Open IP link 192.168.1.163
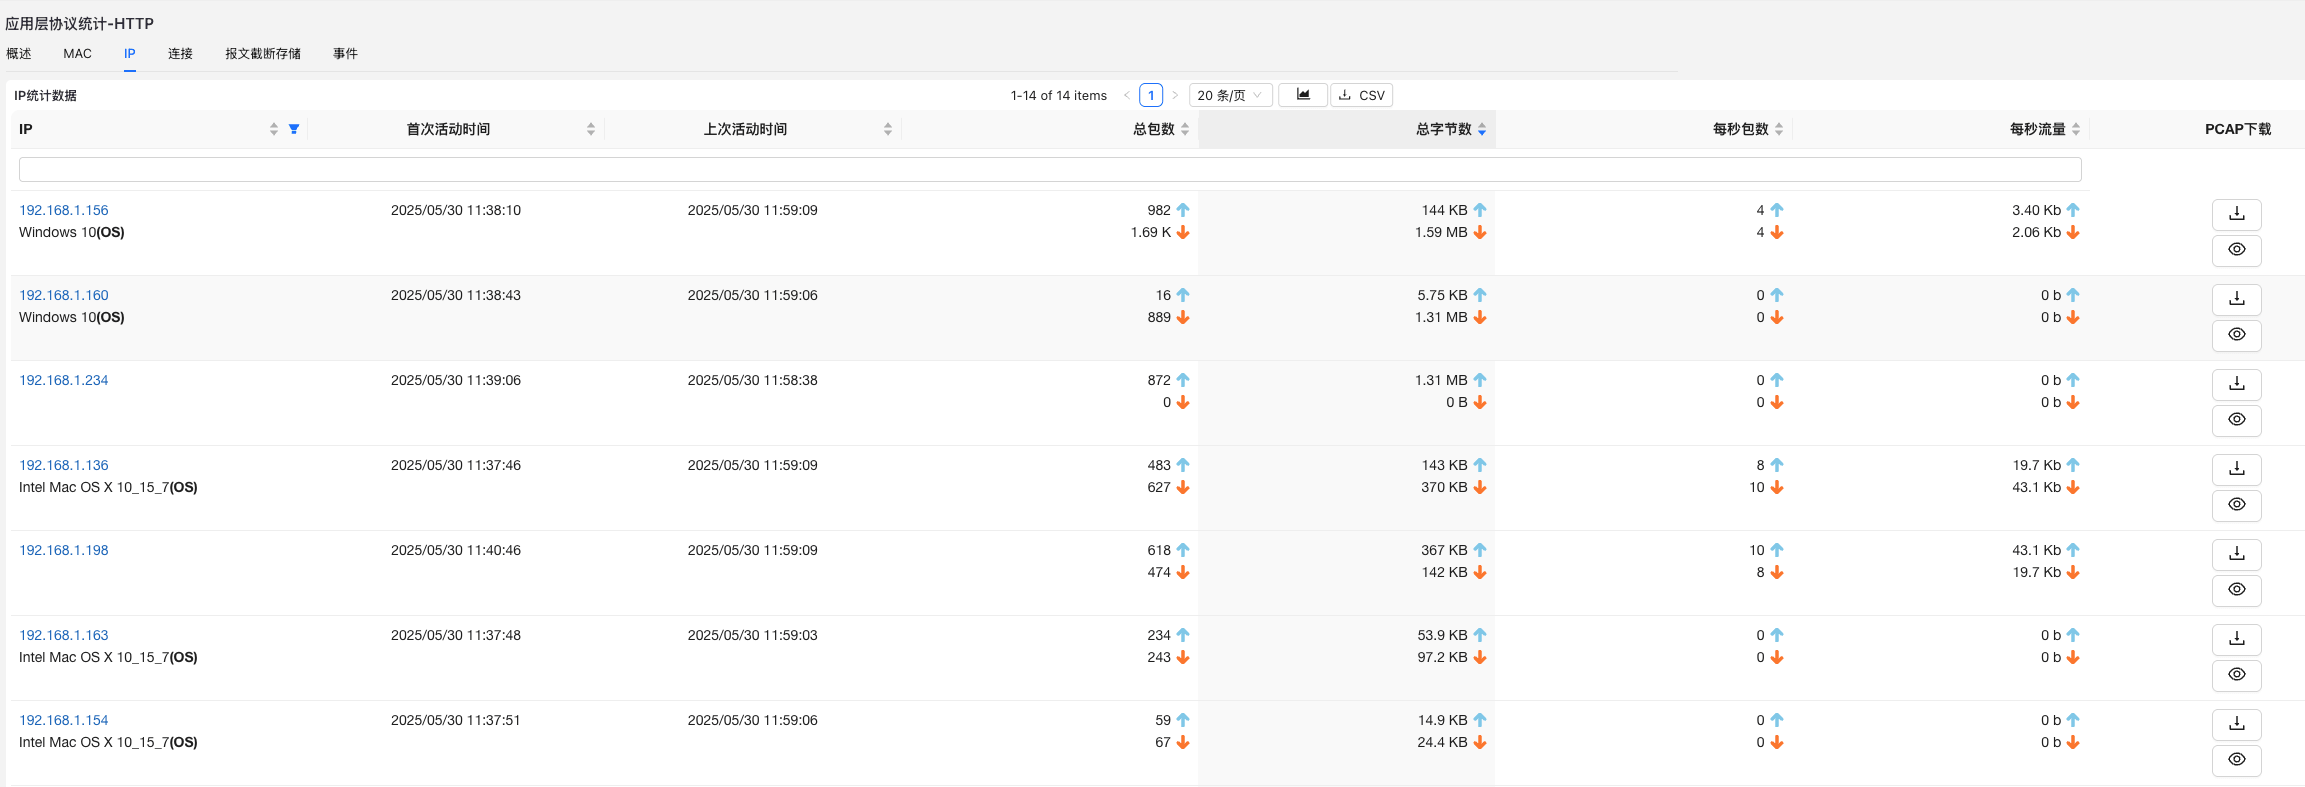2305x787 pixels. tap(64, 635)
